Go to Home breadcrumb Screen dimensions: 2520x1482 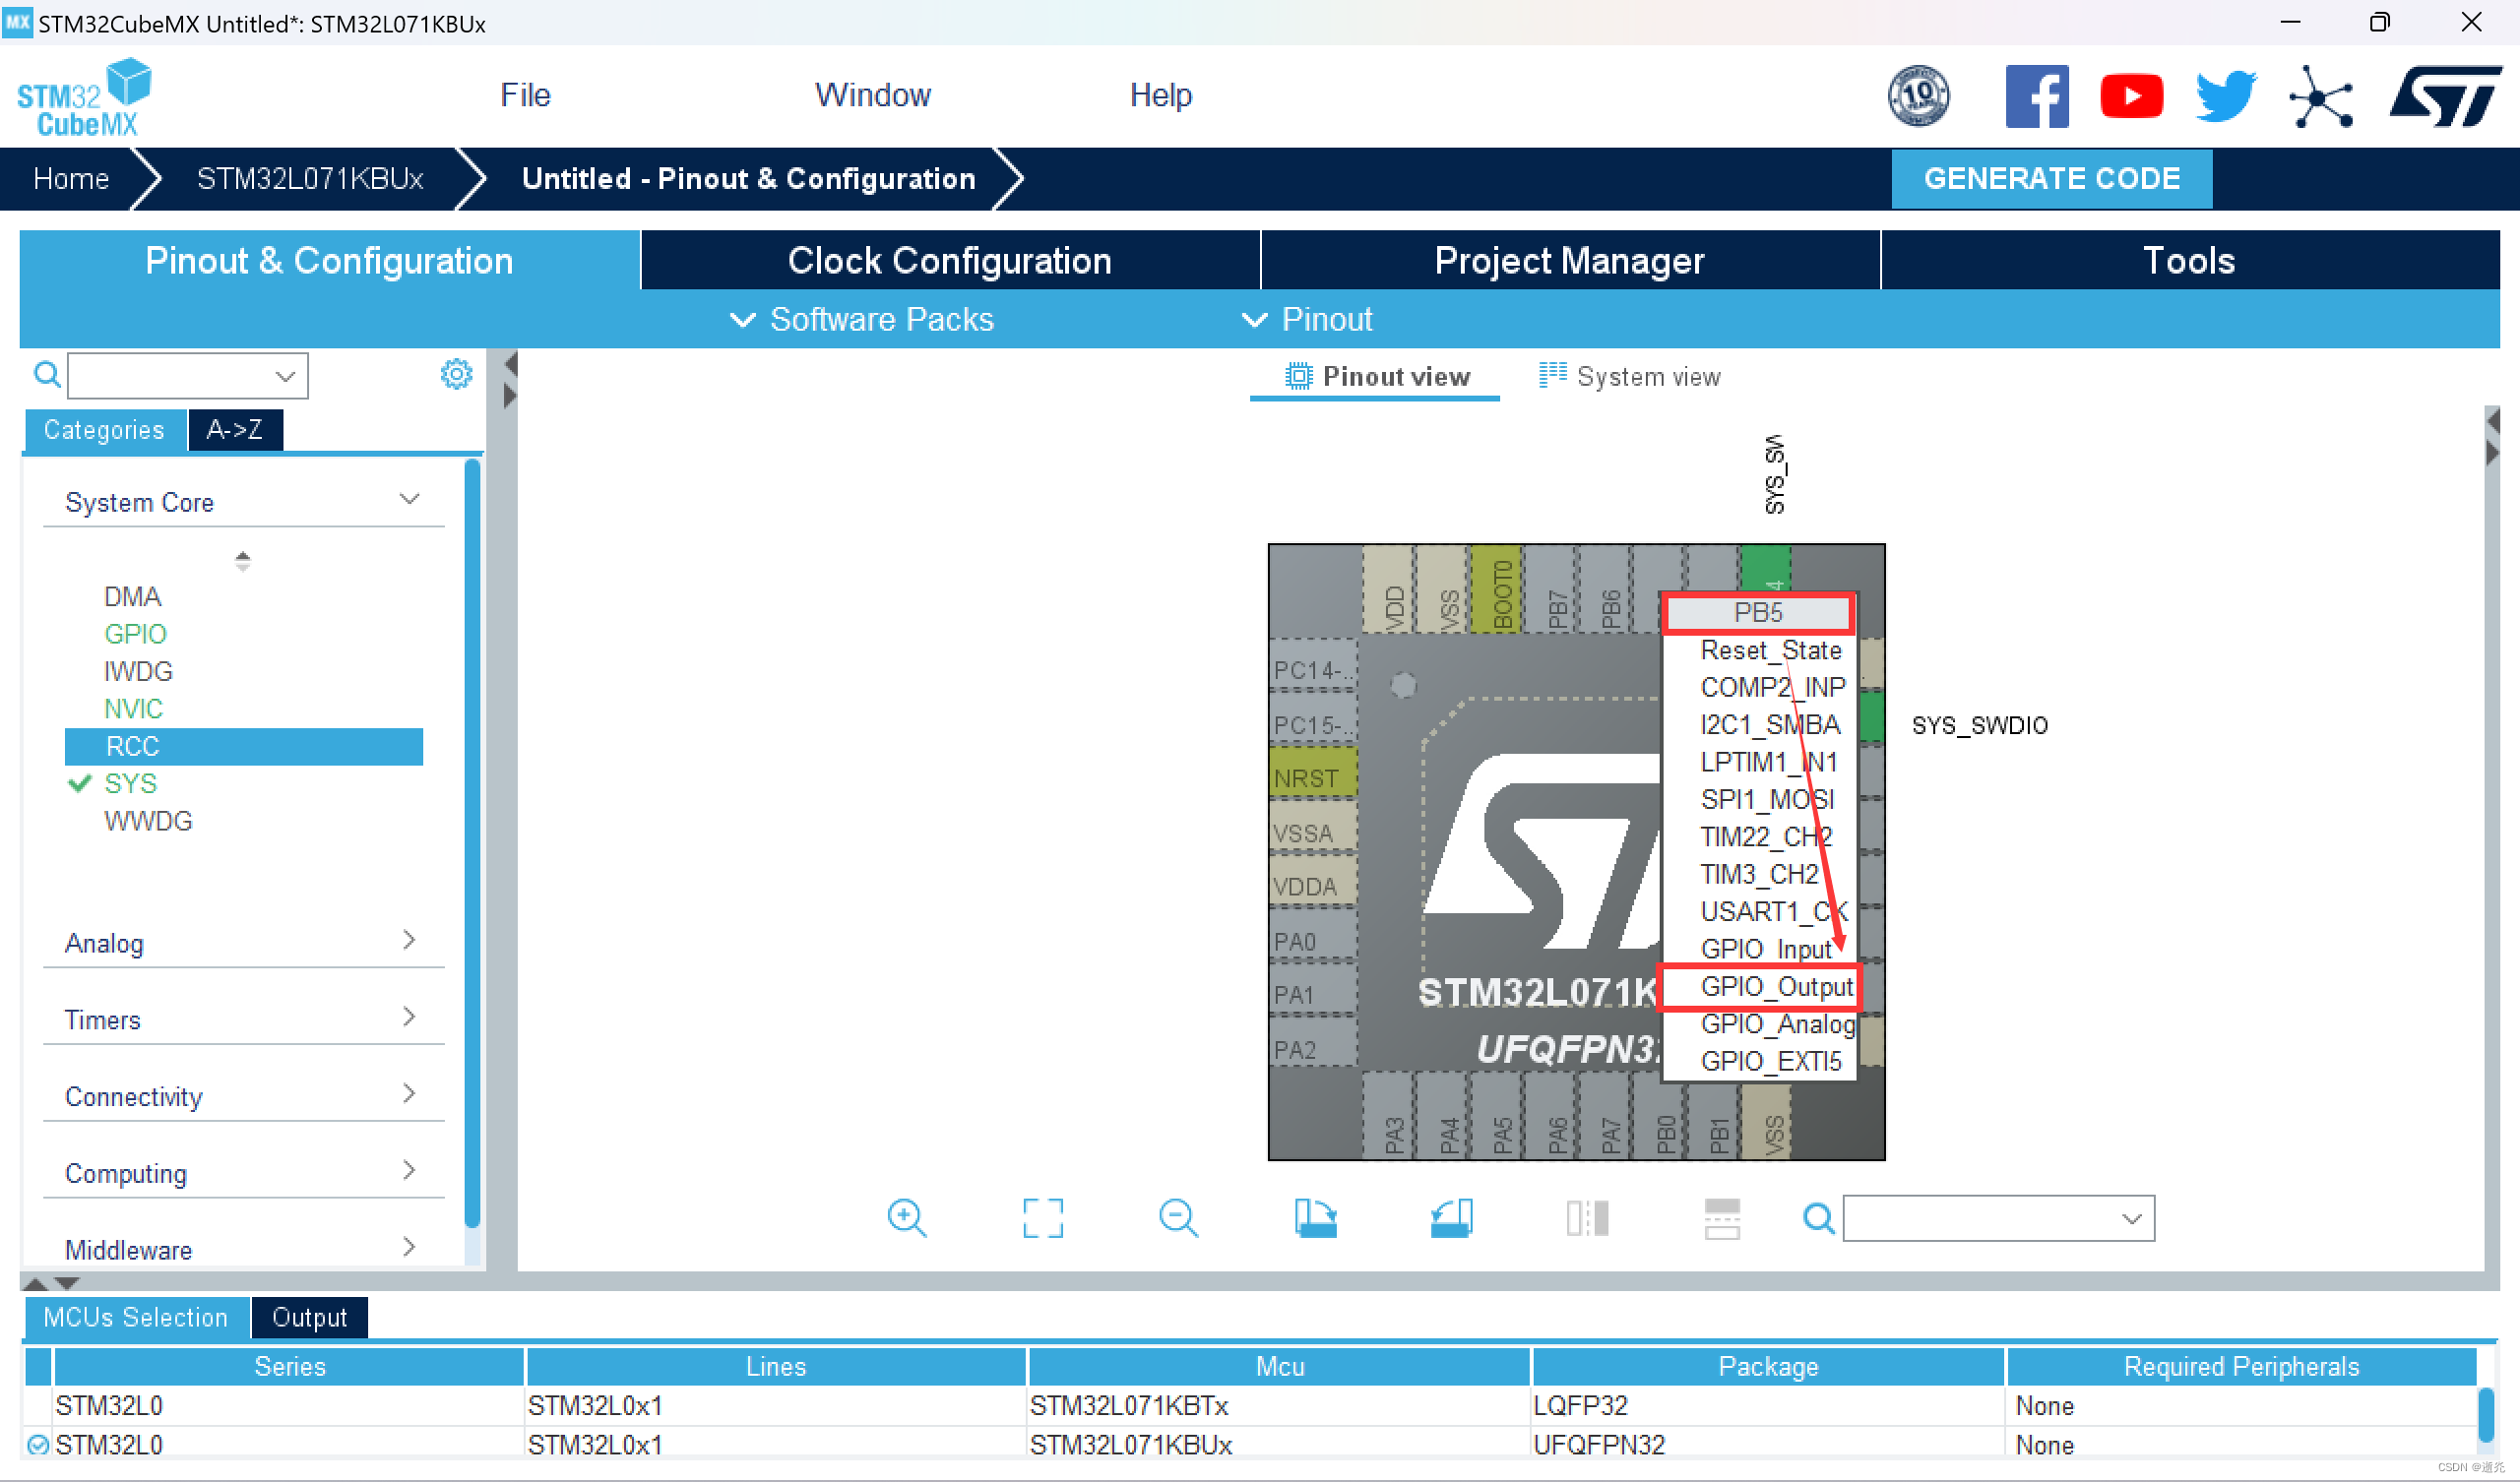(x=71, y=178)
